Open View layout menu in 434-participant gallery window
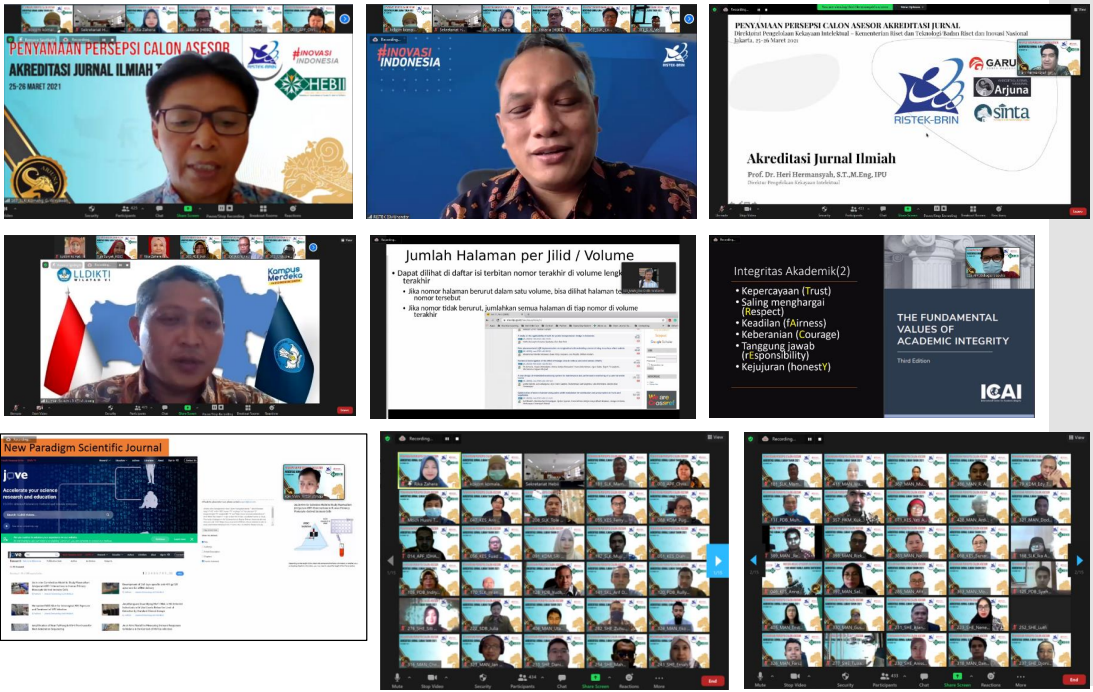Image resolution: width=1093 pixels, height=692 pixels. [x=715, y=438]
